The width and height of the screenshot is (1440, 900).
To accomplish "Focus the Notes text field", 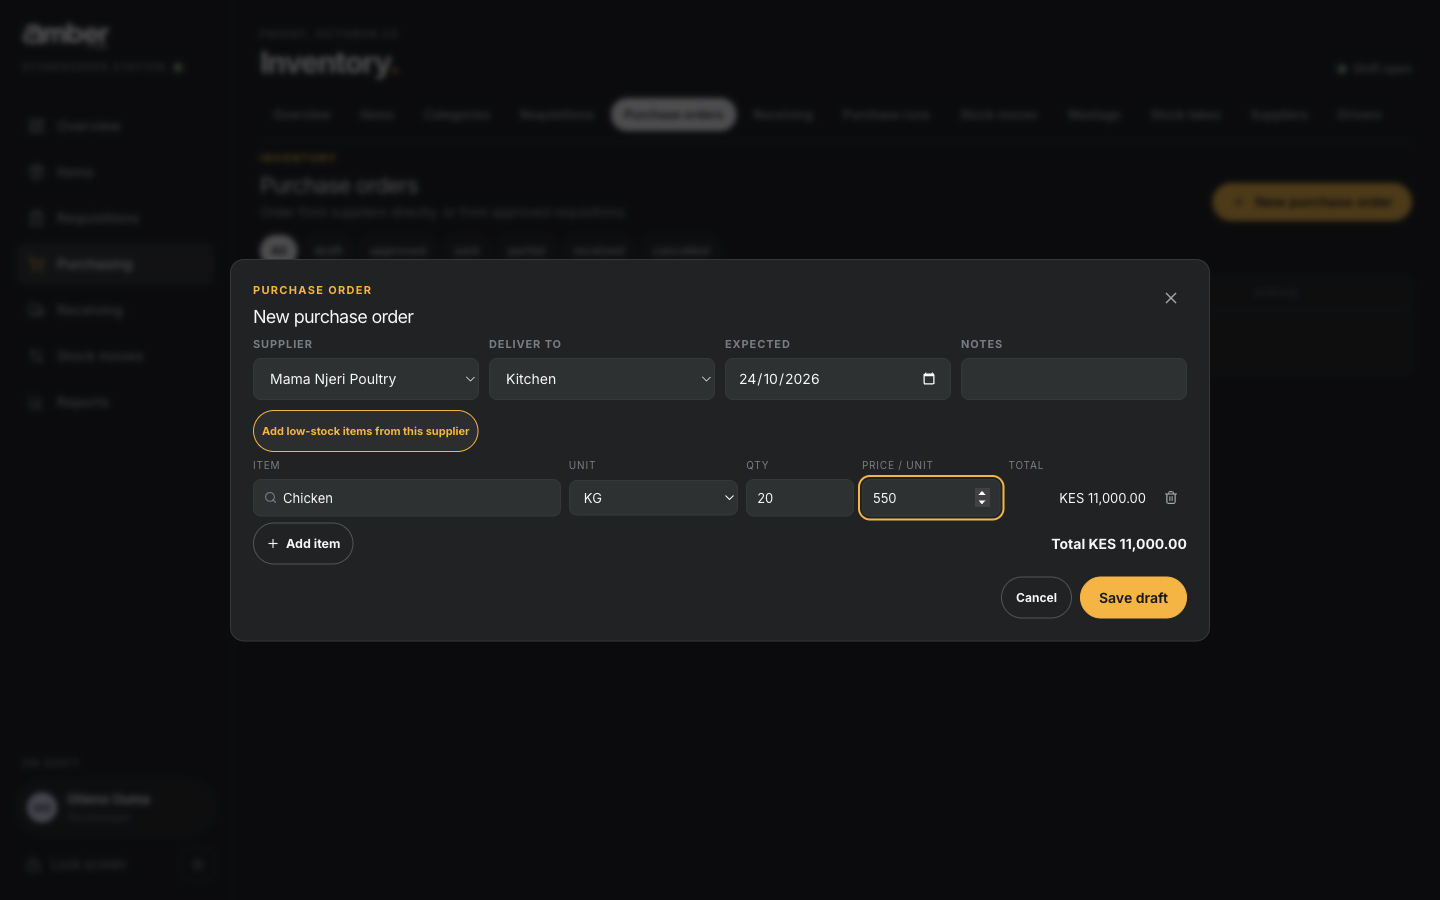I will click(1074, 379).
